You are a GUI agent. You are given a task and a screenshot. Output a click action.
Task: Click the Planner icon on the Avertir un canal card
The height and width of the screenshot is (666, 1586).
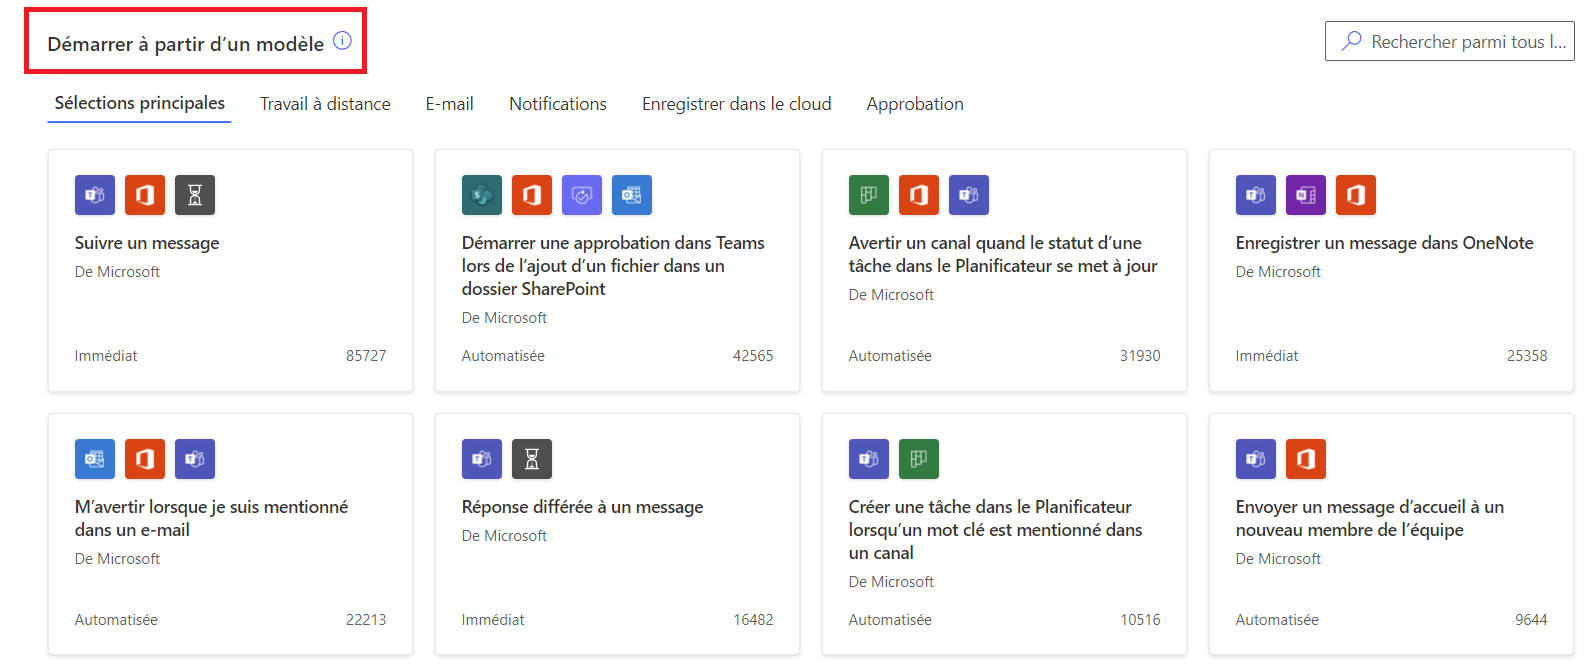pyautogui.click(x=869, y=195)
